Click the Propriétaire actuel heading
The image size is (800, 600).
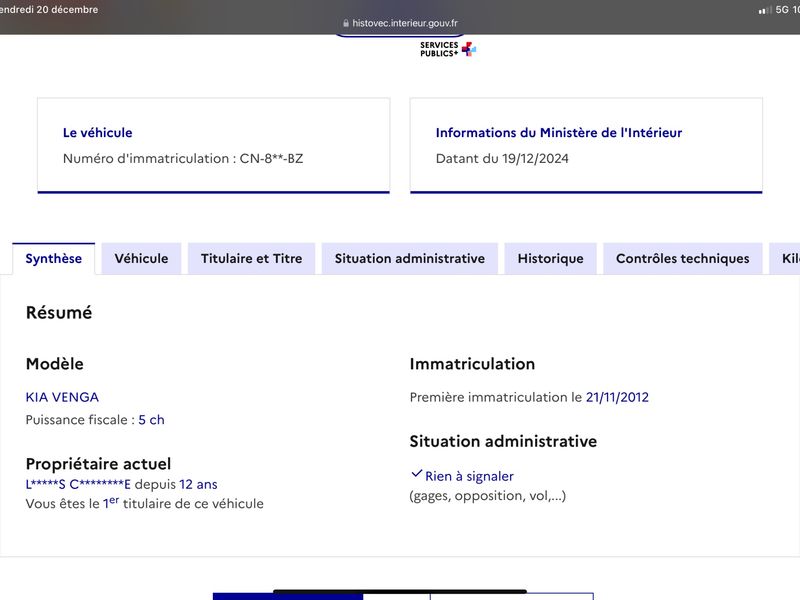[x=98, y=464]
